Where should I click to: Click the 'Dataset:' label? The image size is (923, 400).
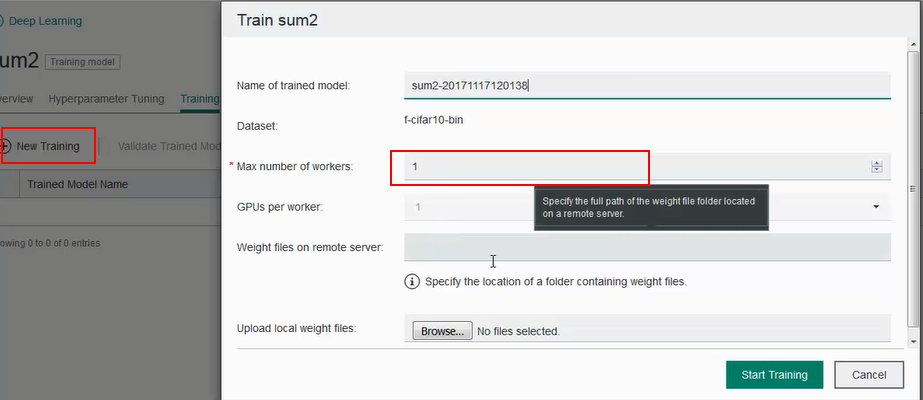[257, 126]
